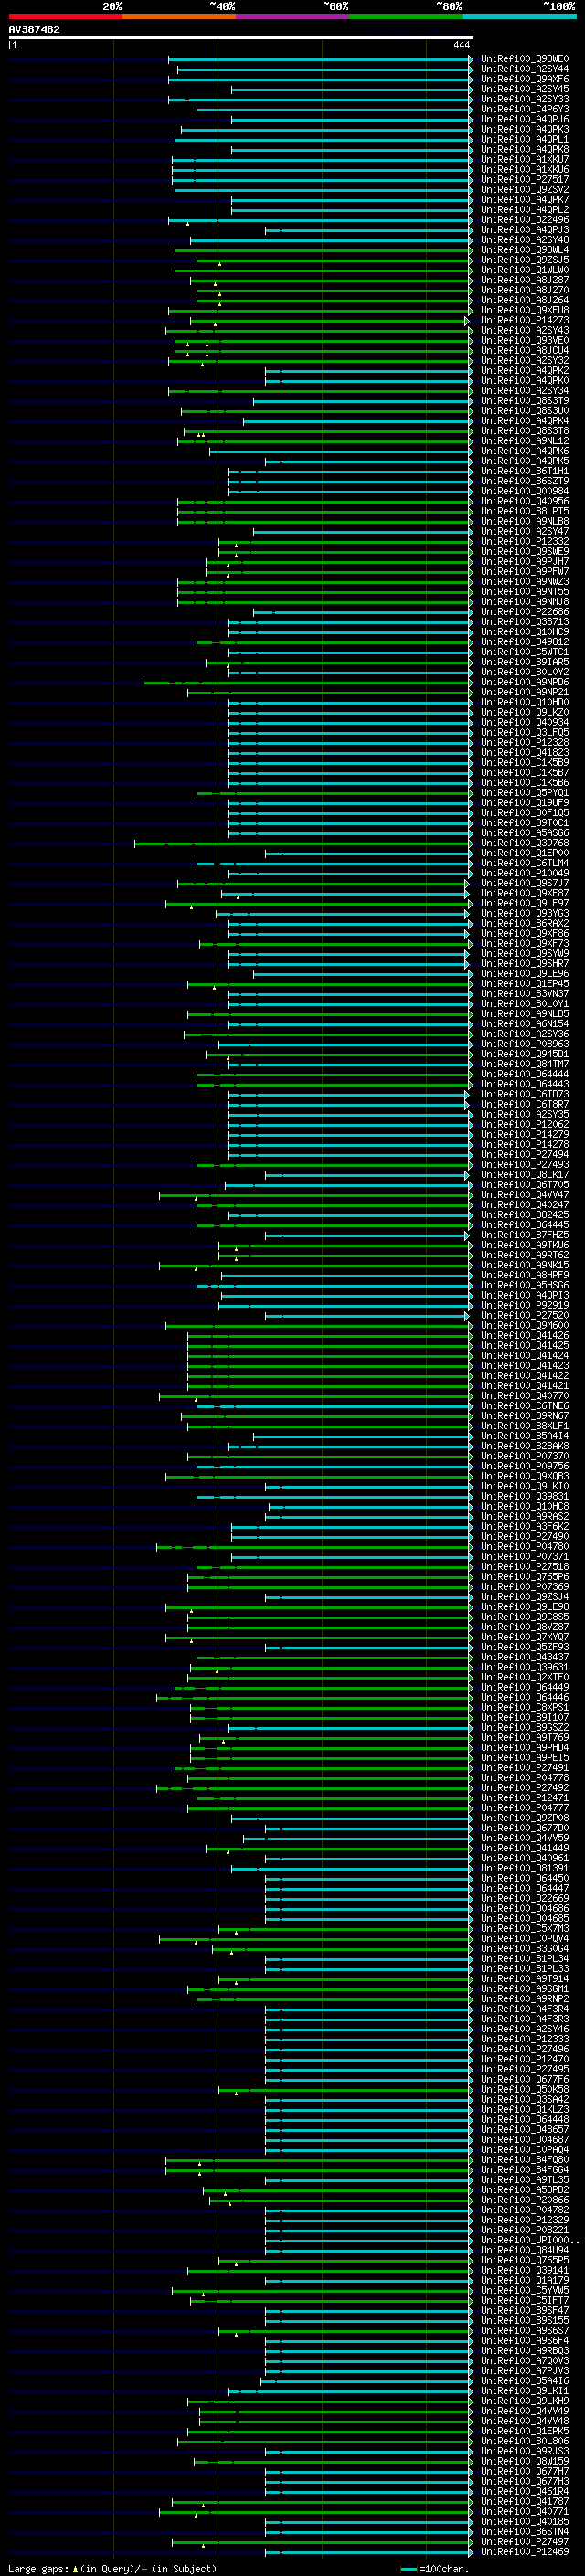This screenshot has height=2576, width=585.
Task: Select the UniRef100_B3VN37 label
Action: pyautogui.click(x=524, y=993)
